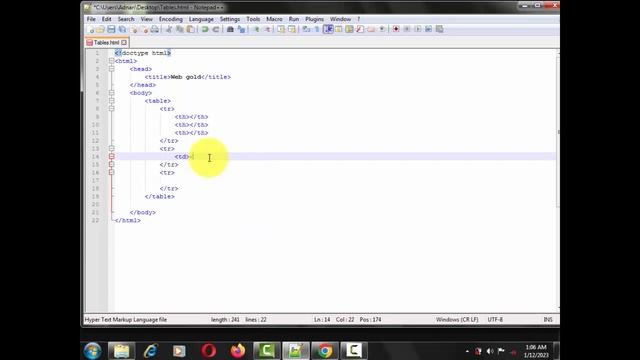The image size is (640, 360).
Task: Collapse the head fold on line 3
Action: coord(111,69)
